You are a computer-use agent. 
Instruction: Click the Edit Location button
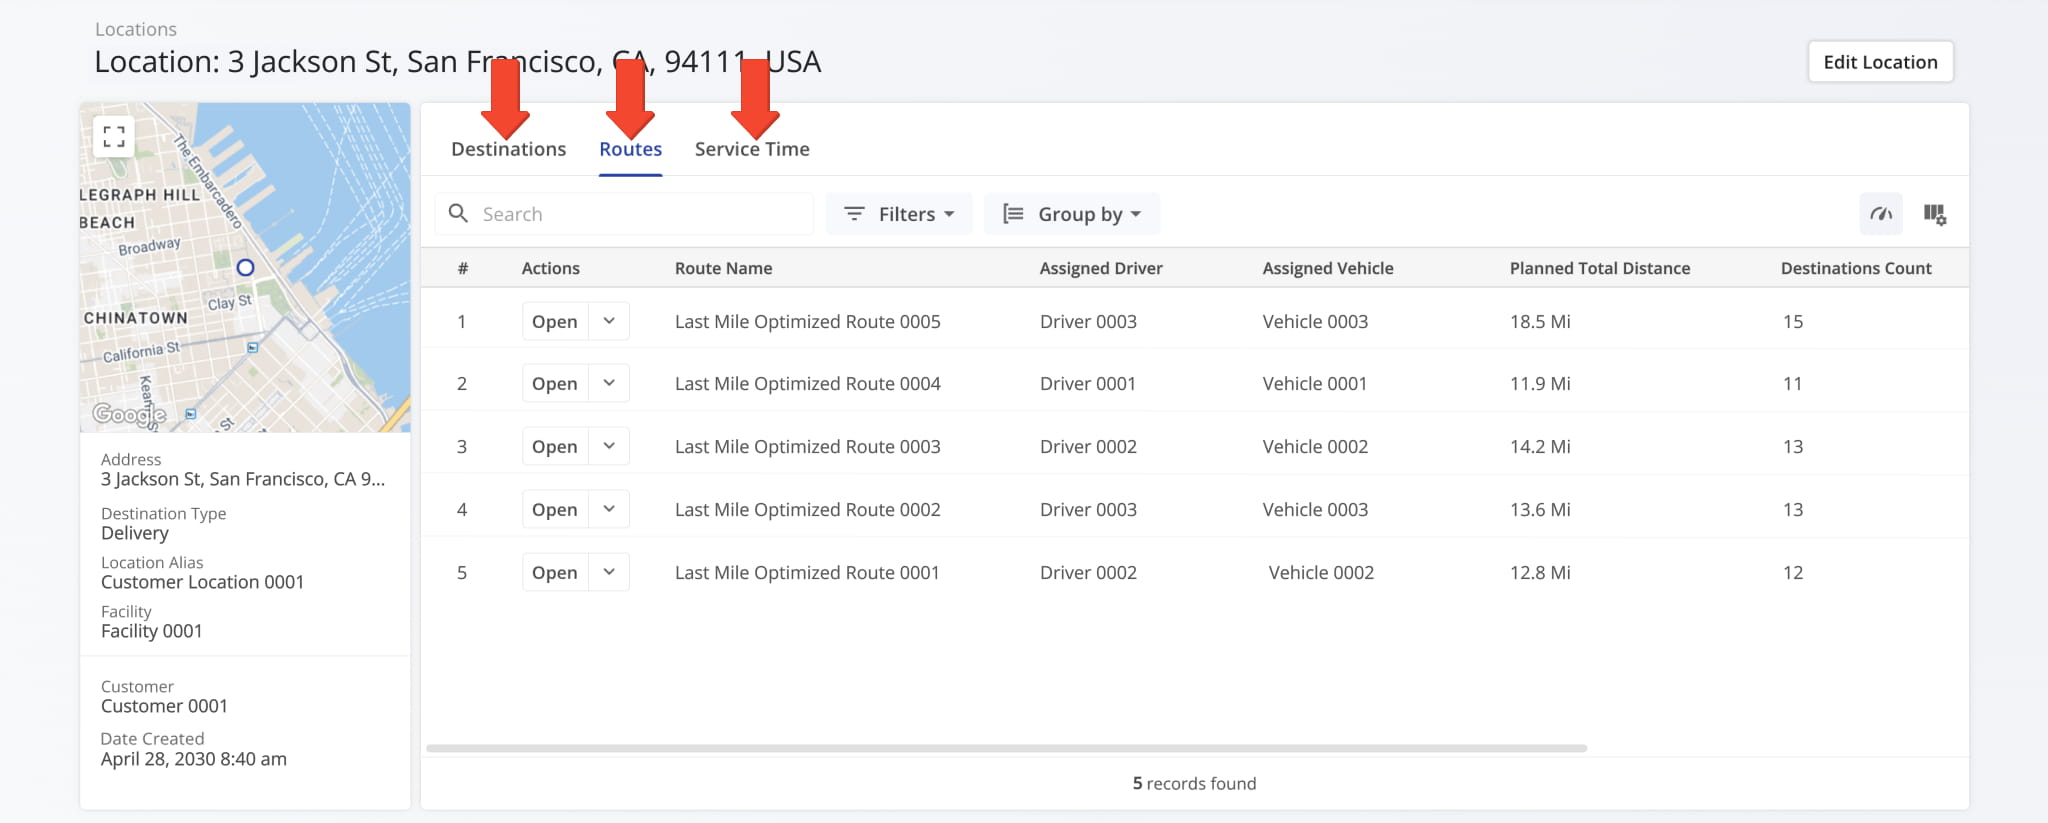1880,62
